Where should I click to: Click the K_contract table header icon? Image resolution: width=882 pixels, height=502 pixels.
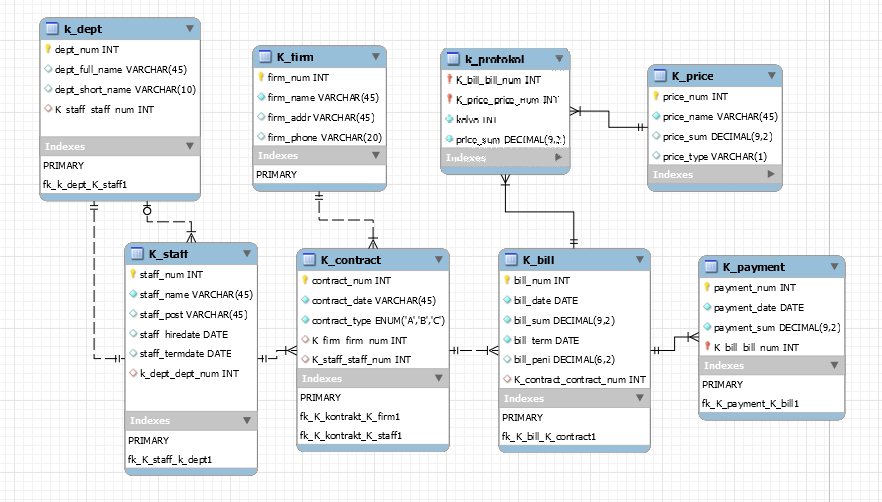click(x=308, y=260)
